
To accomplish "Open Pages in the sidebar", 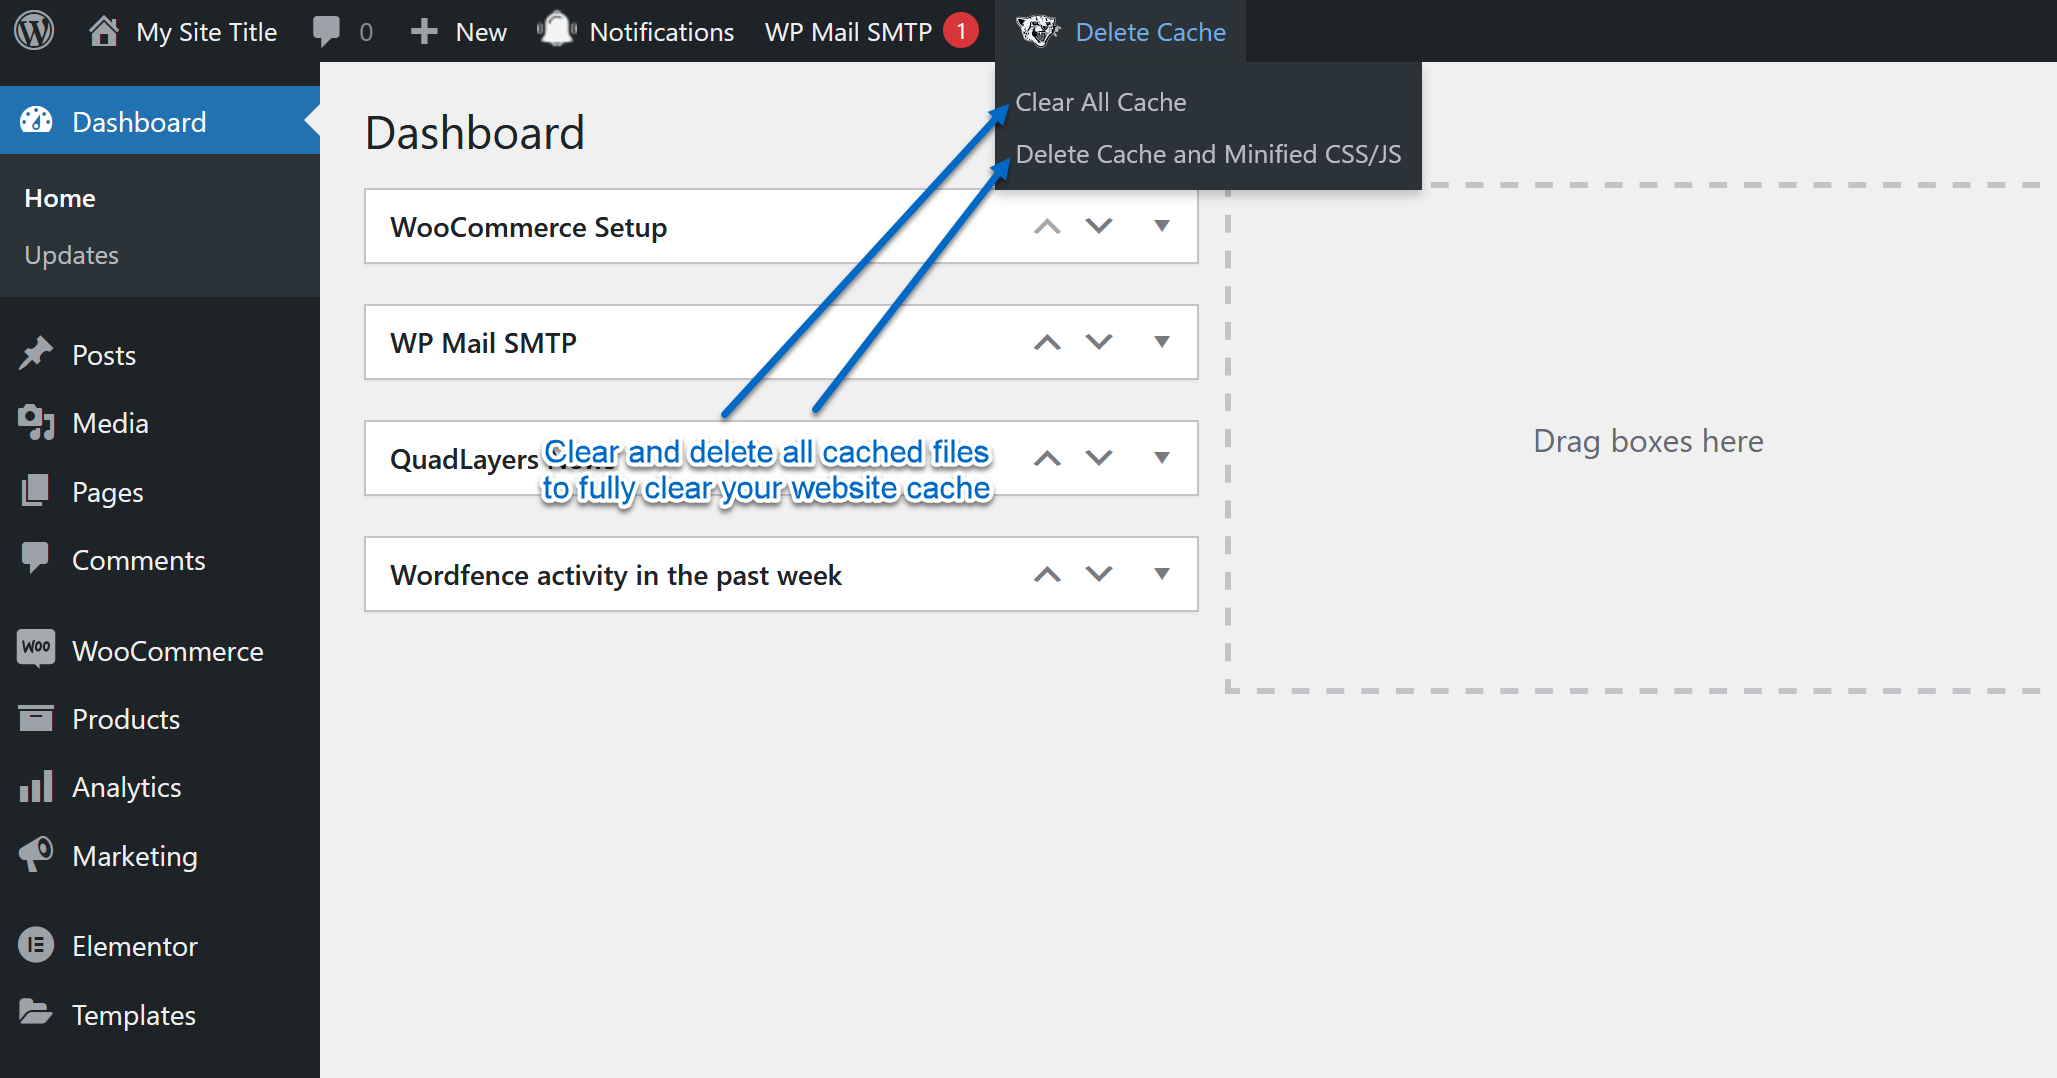I will coord(160,491).
